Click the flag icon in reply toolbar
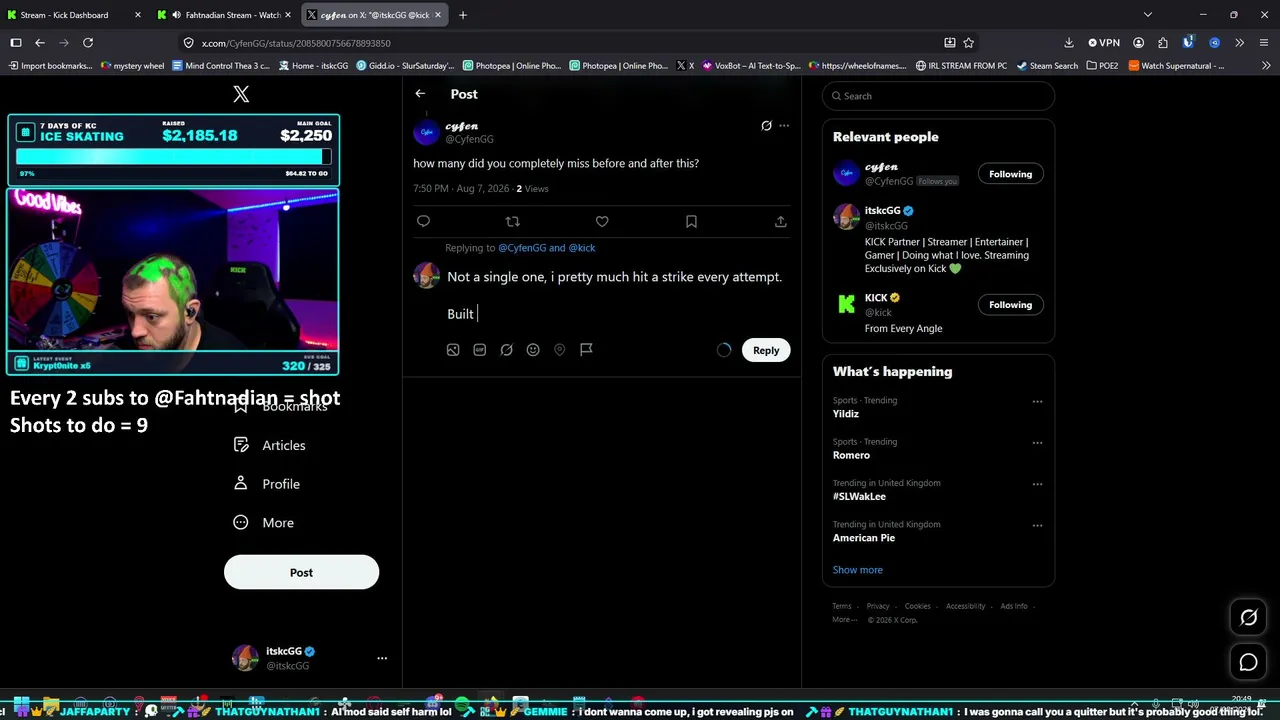 pyautogui.click(x=586, y=350)
